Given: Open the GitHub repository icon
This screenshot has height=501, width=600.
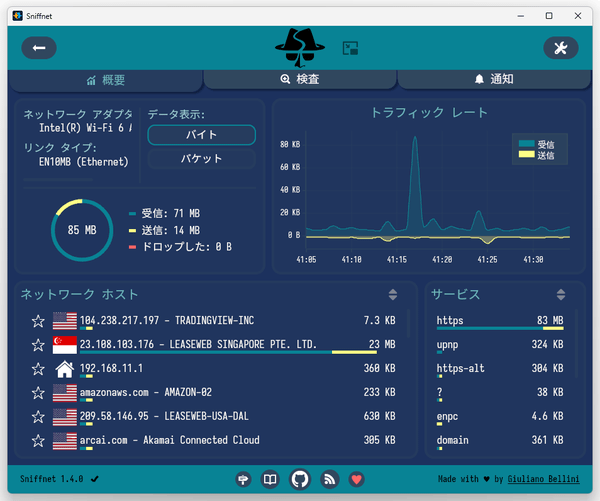Looking at the screenshot, I should tap(300, 479).
